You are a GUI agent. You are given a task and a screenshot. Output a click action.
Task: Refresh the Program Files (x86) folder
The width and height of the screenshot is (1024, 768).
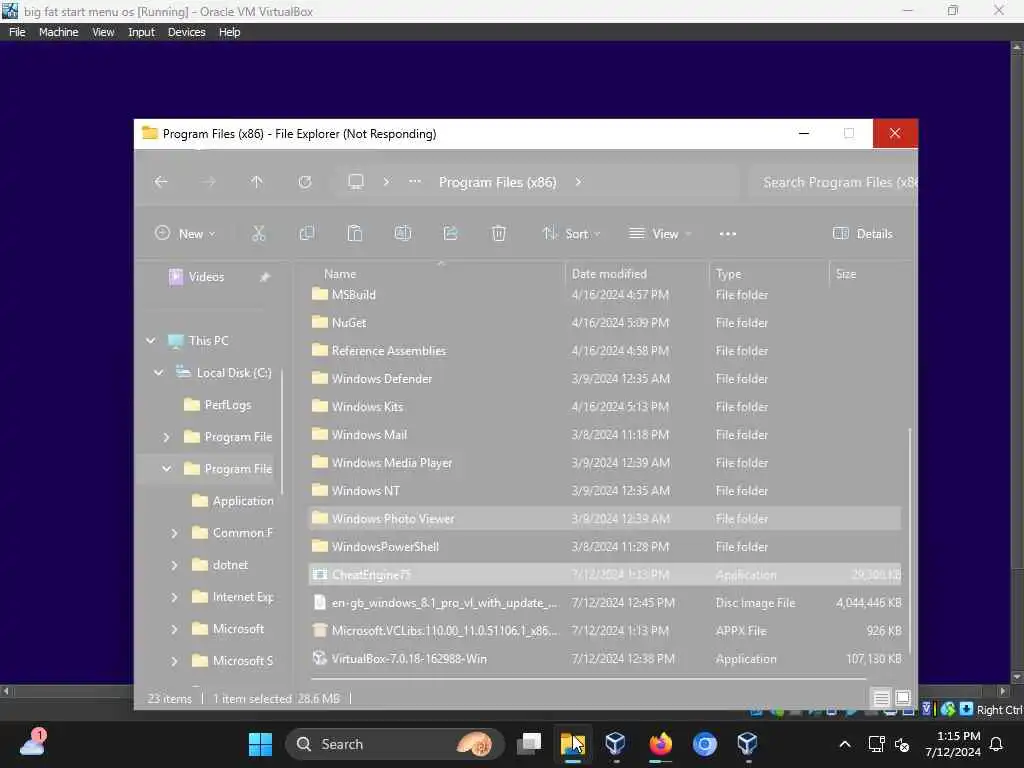pos(305,182)
